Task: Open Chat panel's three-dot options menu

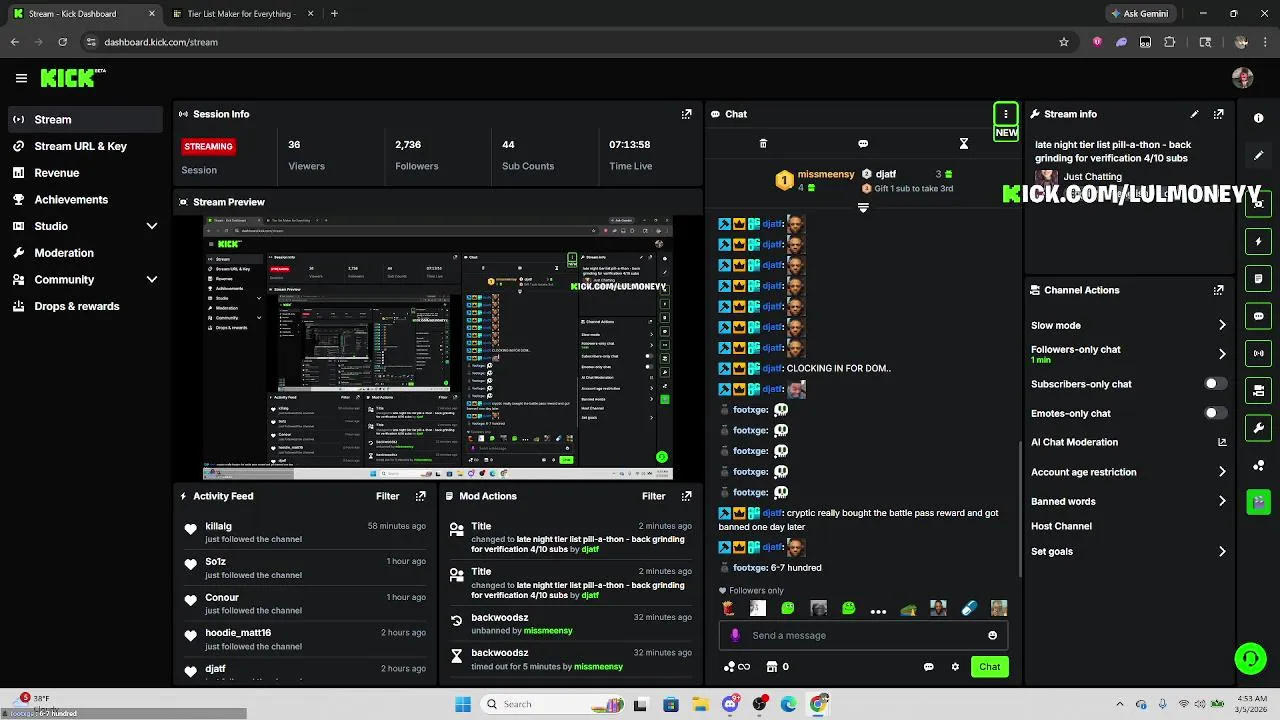Action: click(1006, 114)
